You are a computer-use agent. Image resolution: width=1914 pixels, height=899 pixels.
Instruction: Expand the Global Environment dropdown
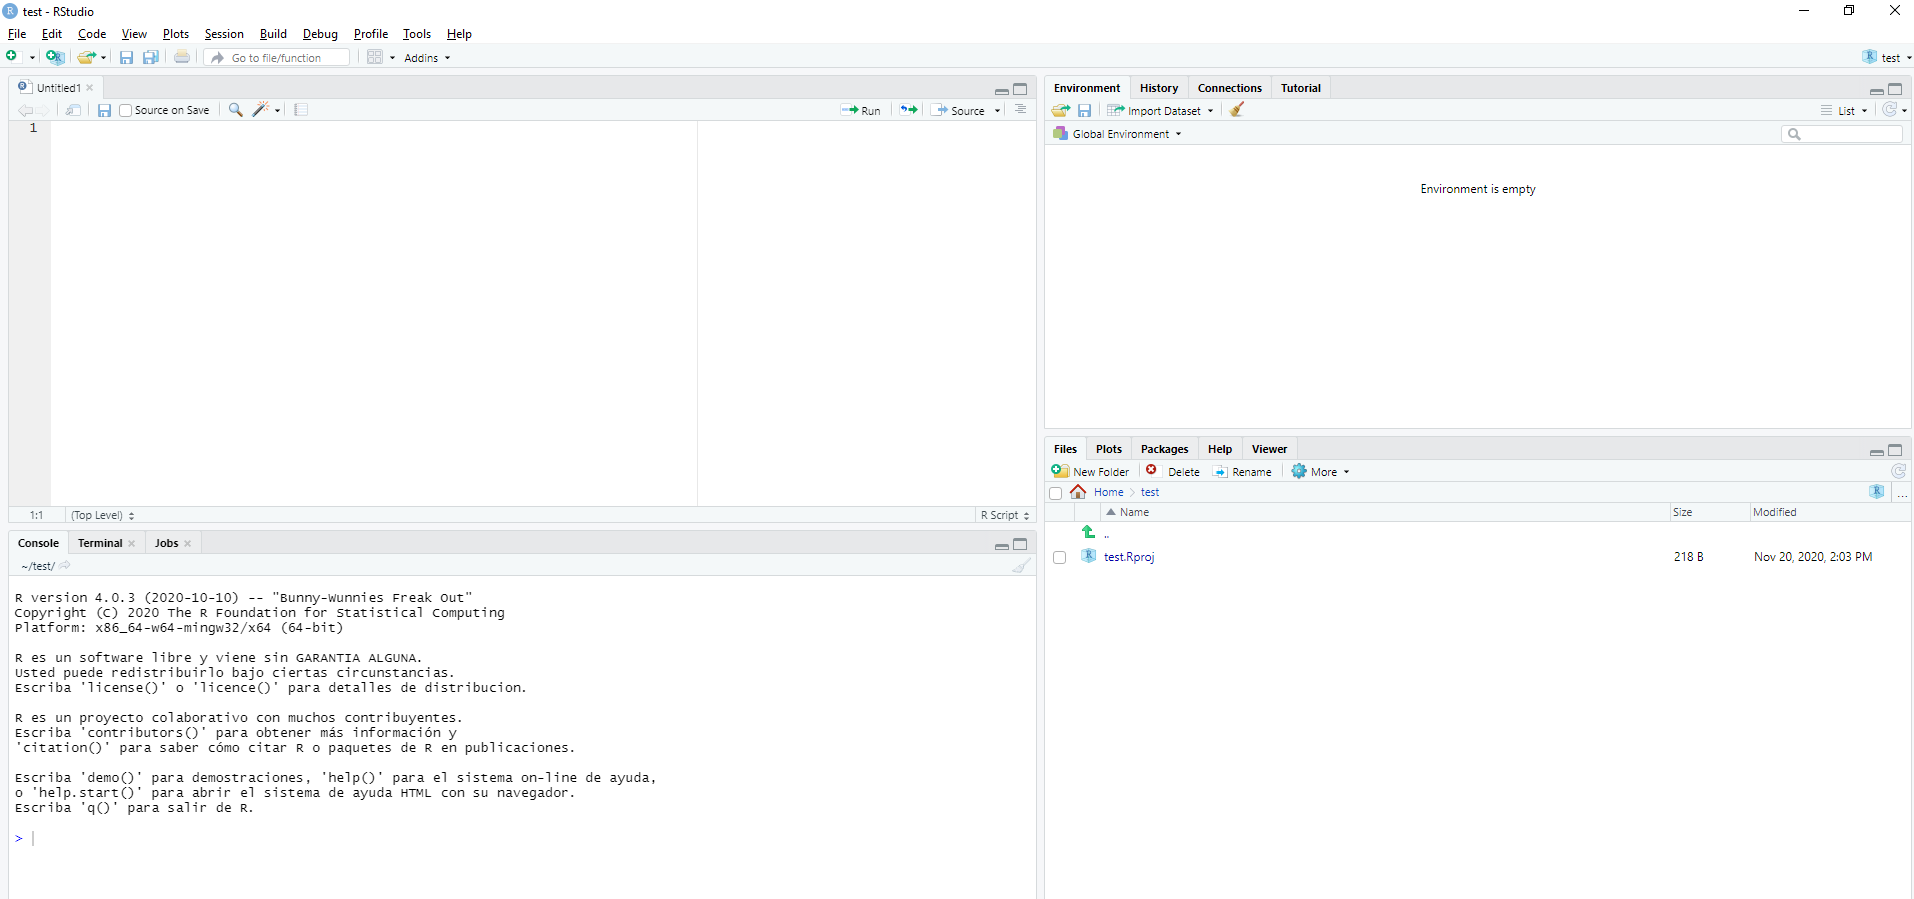pyautogui.click(x=1120, y=134)
